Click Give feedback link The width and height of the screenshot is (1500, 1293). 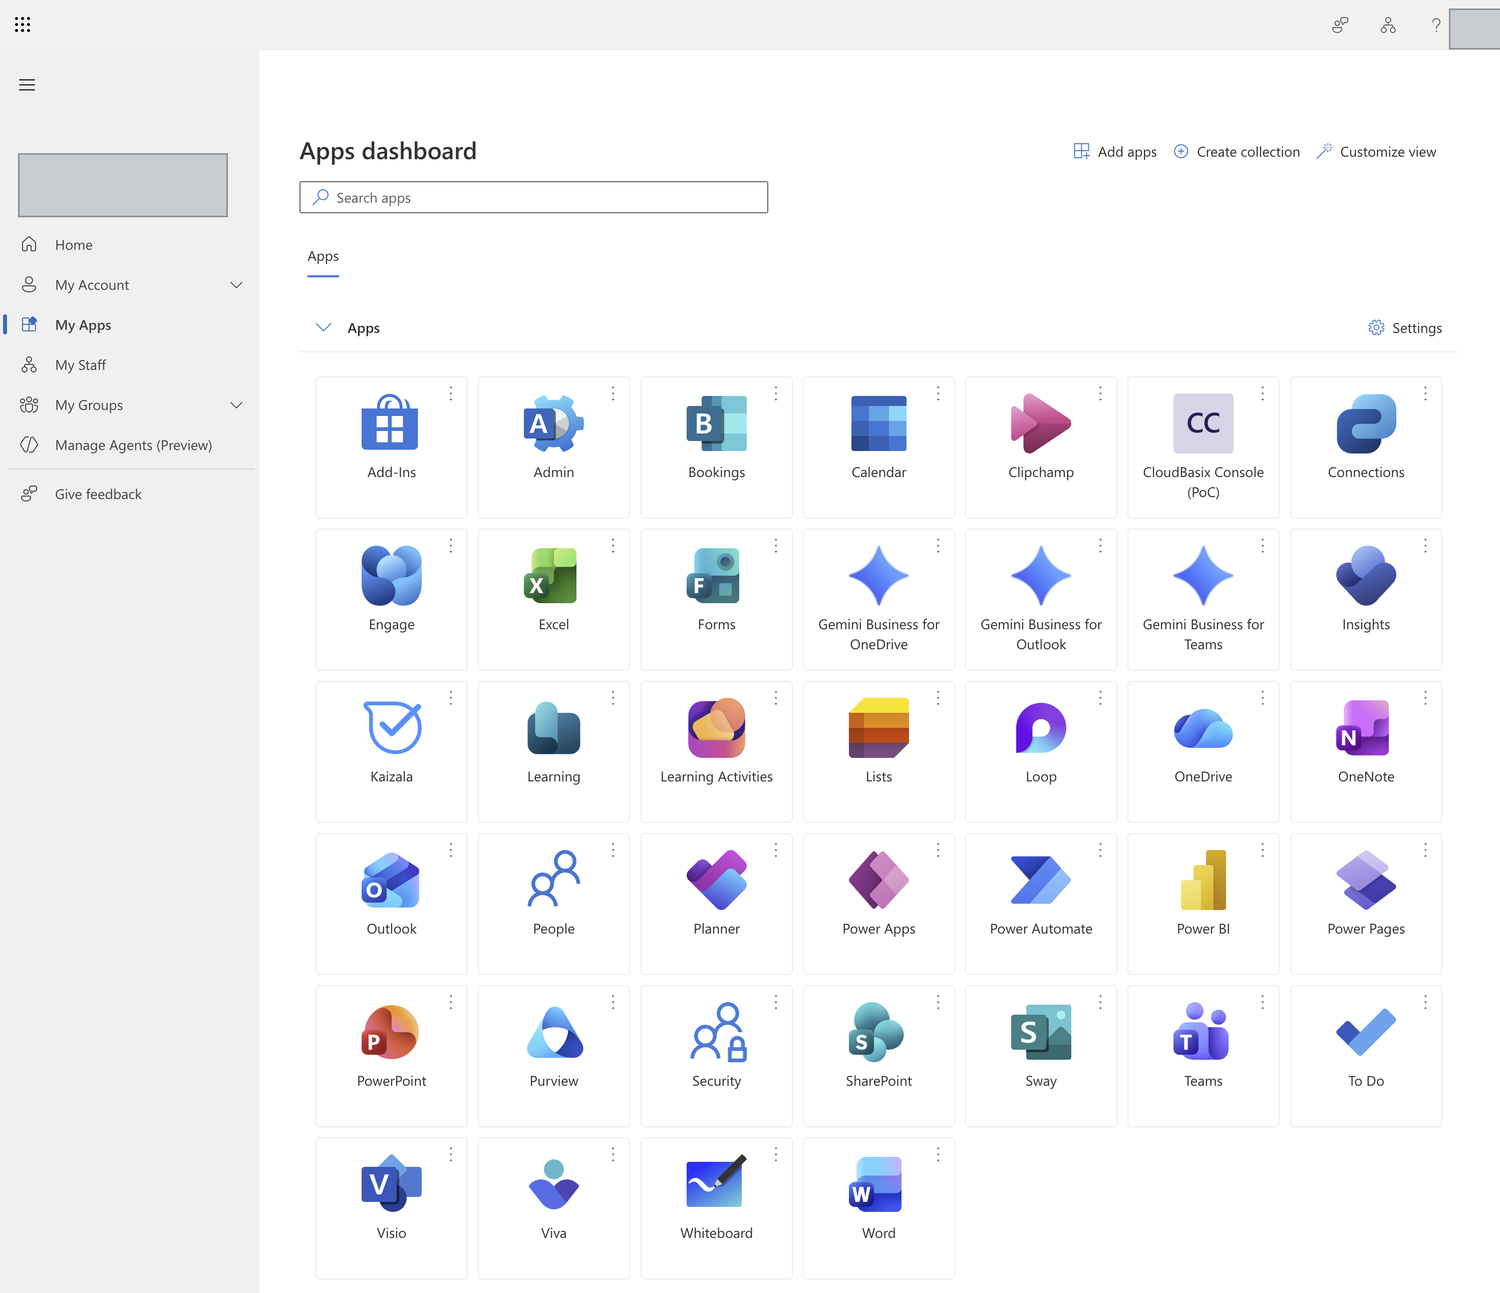pyautogui.click(x=131, y=494)
